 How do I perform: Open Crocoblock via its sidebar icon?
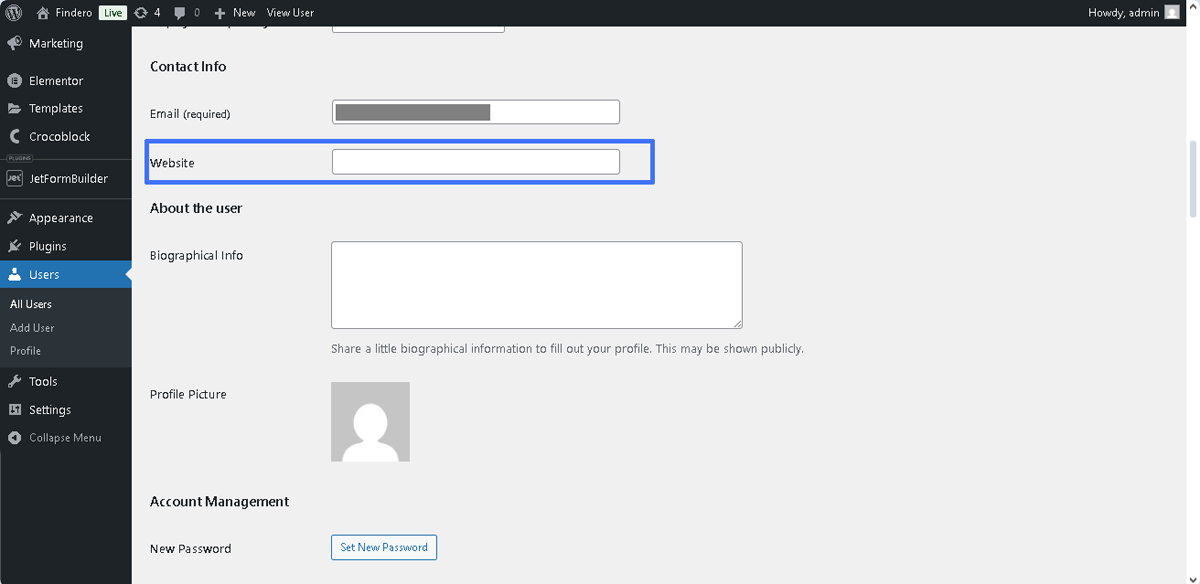tap(14, 136)
